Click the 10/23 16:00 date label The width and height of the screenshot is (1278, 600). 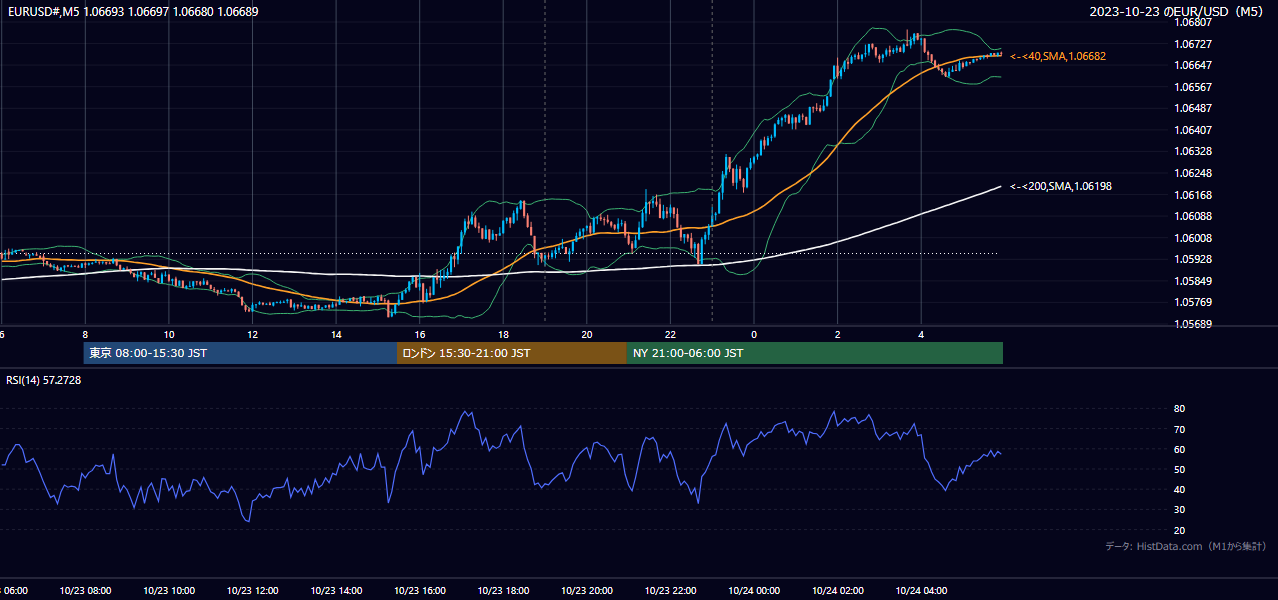(x=420, y=591)
